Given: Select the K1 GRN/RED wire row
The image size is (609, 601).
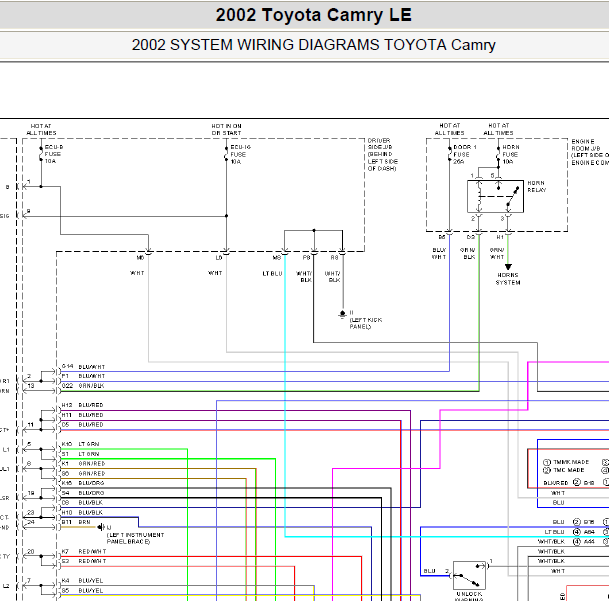Looking at the screenshot, I should (83, 463).
